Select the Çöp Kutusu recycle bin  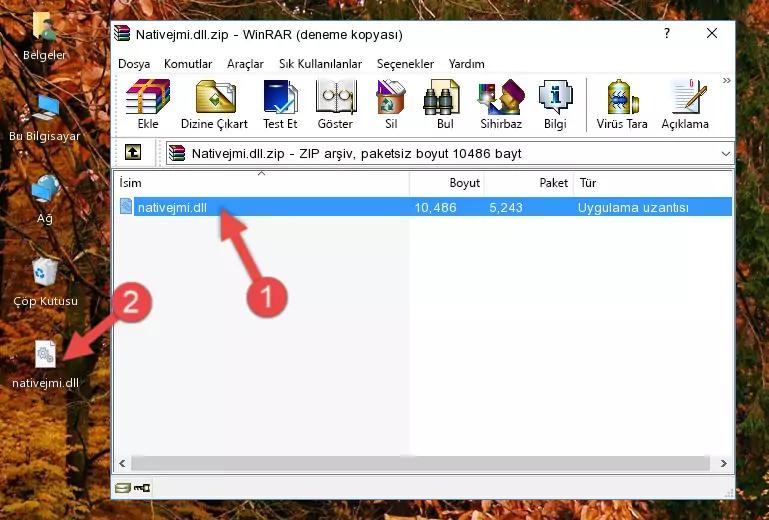[45, 283]
